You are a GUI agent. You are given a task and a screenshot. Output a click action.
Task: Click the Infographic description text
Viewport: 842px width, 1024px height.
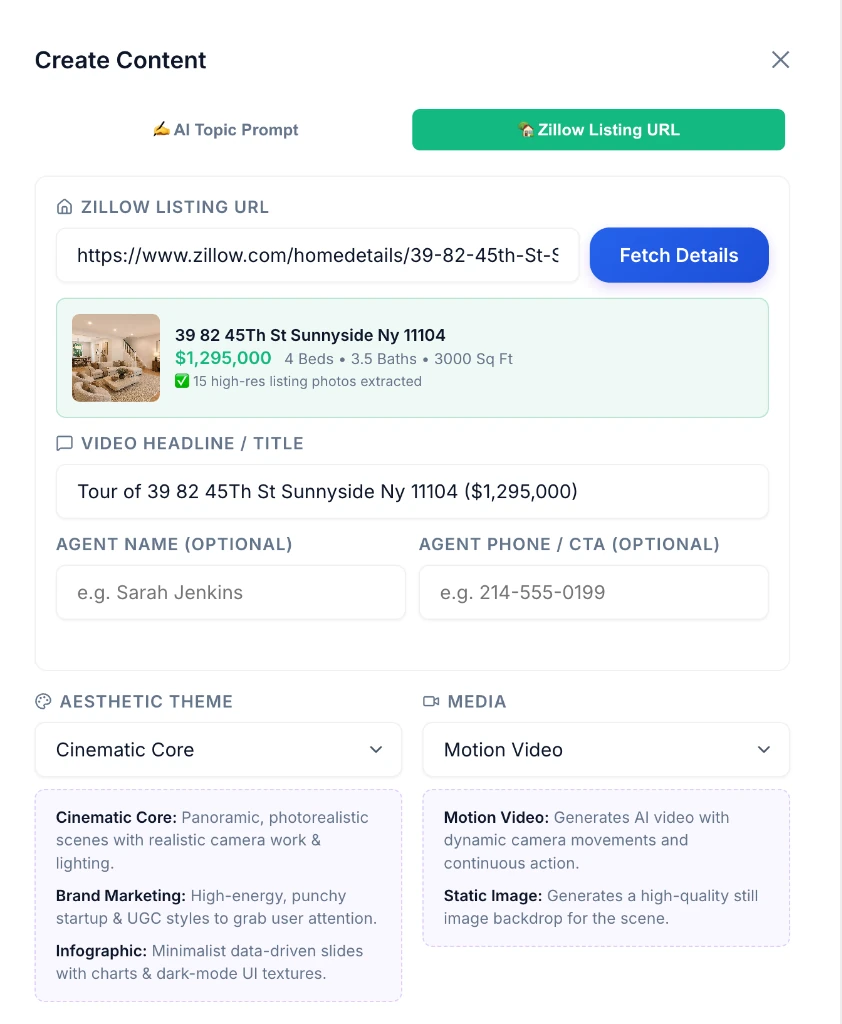[210, 962]
